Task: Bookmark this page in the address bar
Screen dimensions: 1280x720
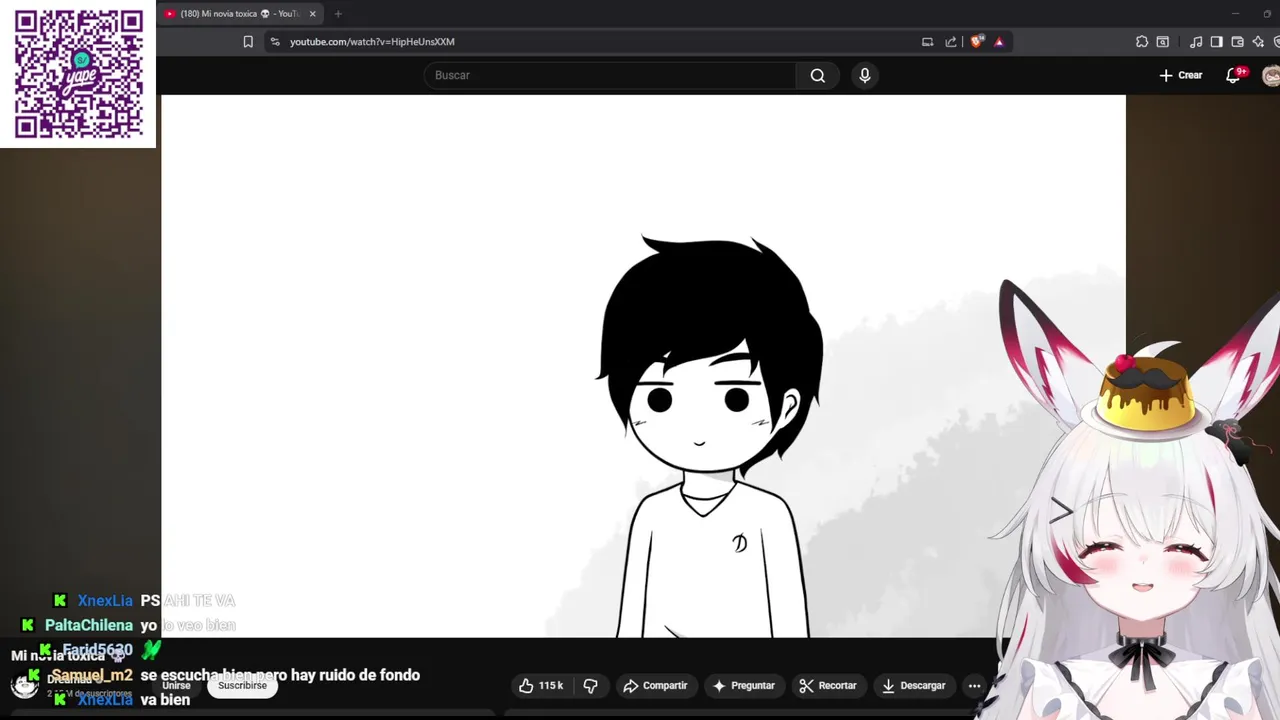Action: [x=248, y=42]
